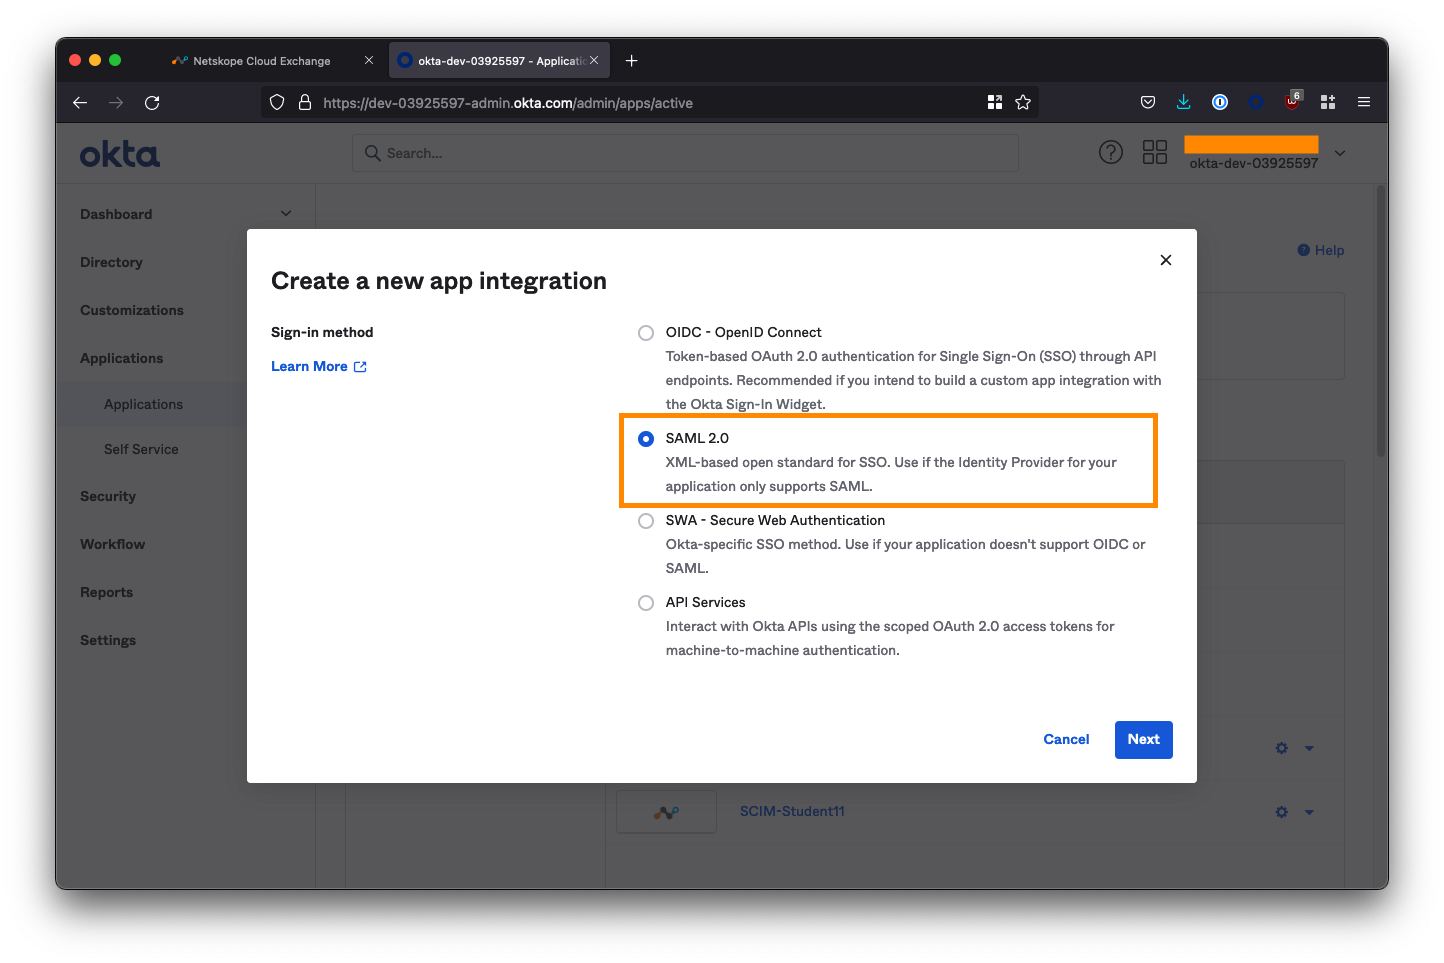Click the Pocket save icon in toolbar

(1147, 102)
